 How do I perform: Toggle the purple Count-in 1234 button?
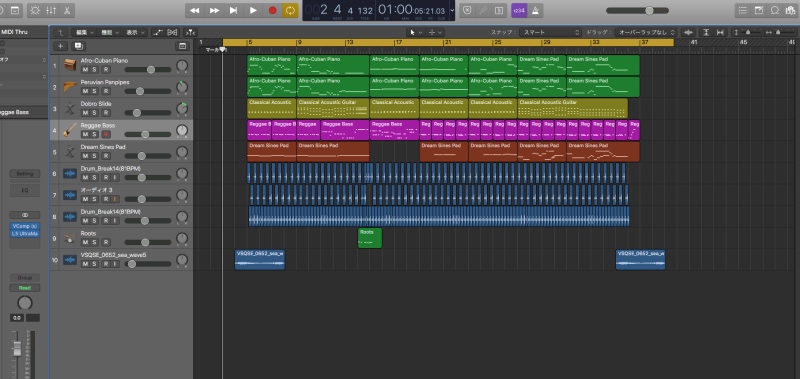point(518,10)
